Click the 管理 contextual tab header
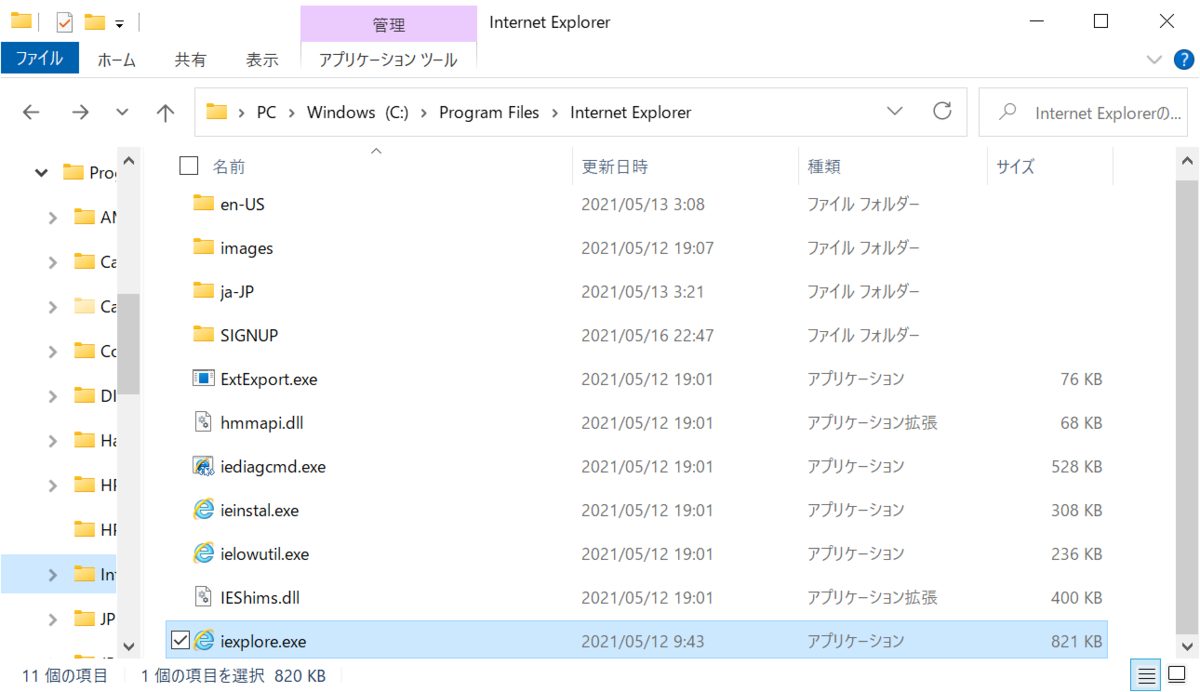1200x692 pixels. point(388,24)
